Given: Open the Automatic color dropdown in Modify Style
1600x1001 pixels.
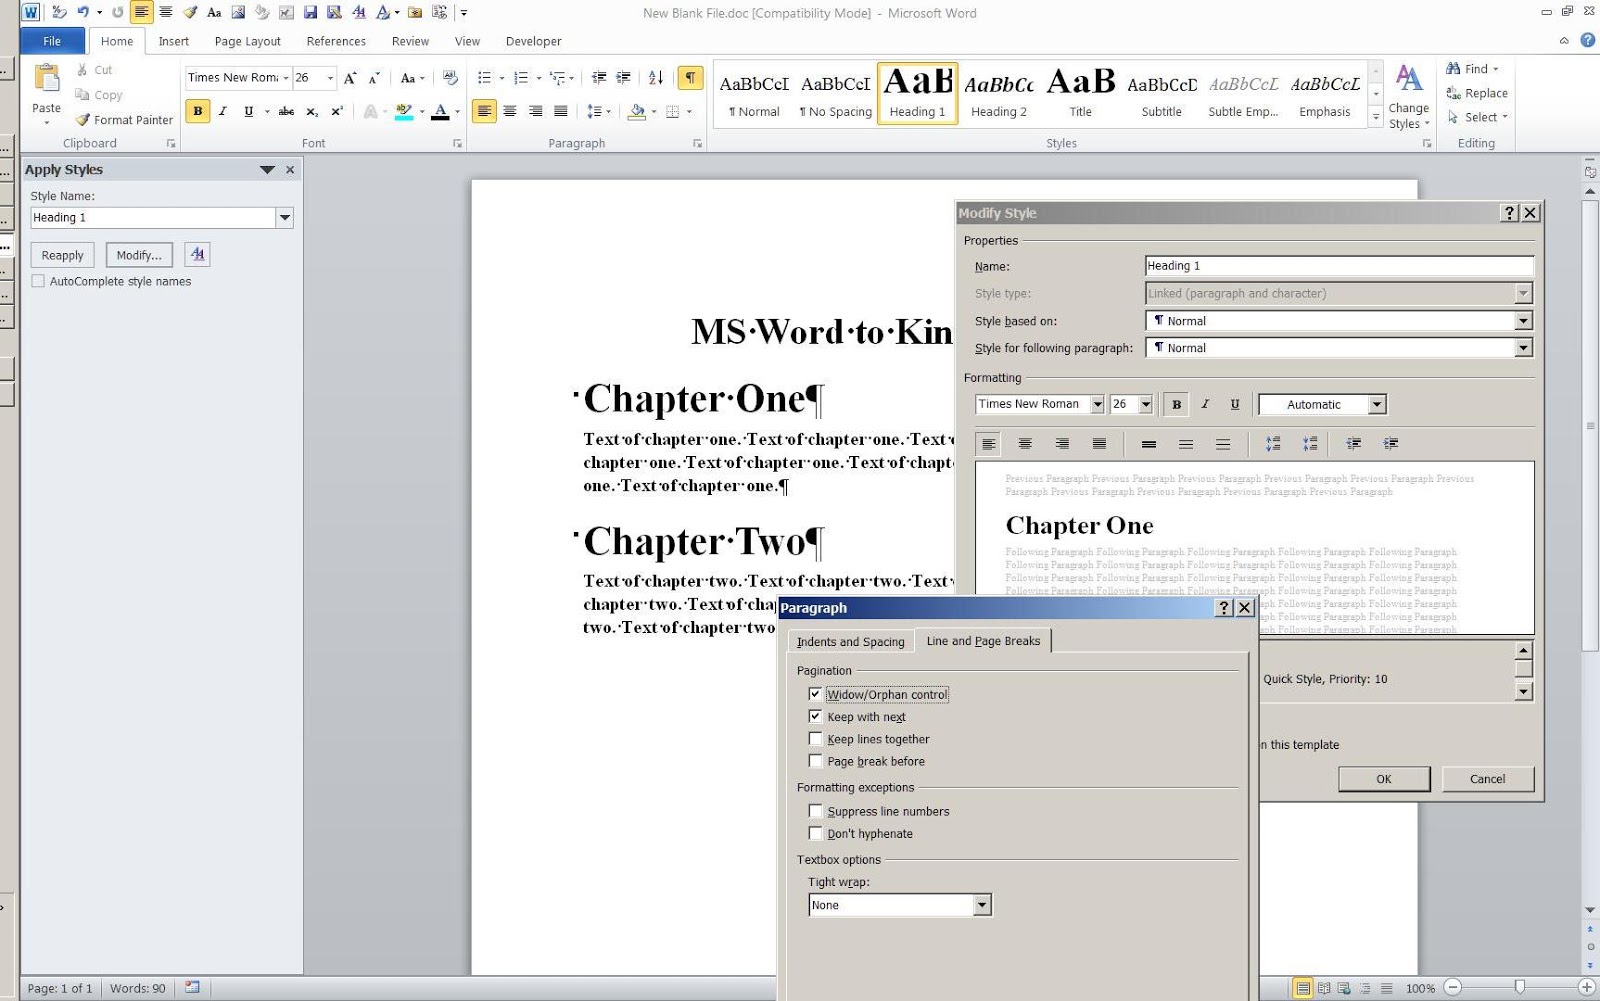Looking at the screenshot, I should [x=1377, y=404].
